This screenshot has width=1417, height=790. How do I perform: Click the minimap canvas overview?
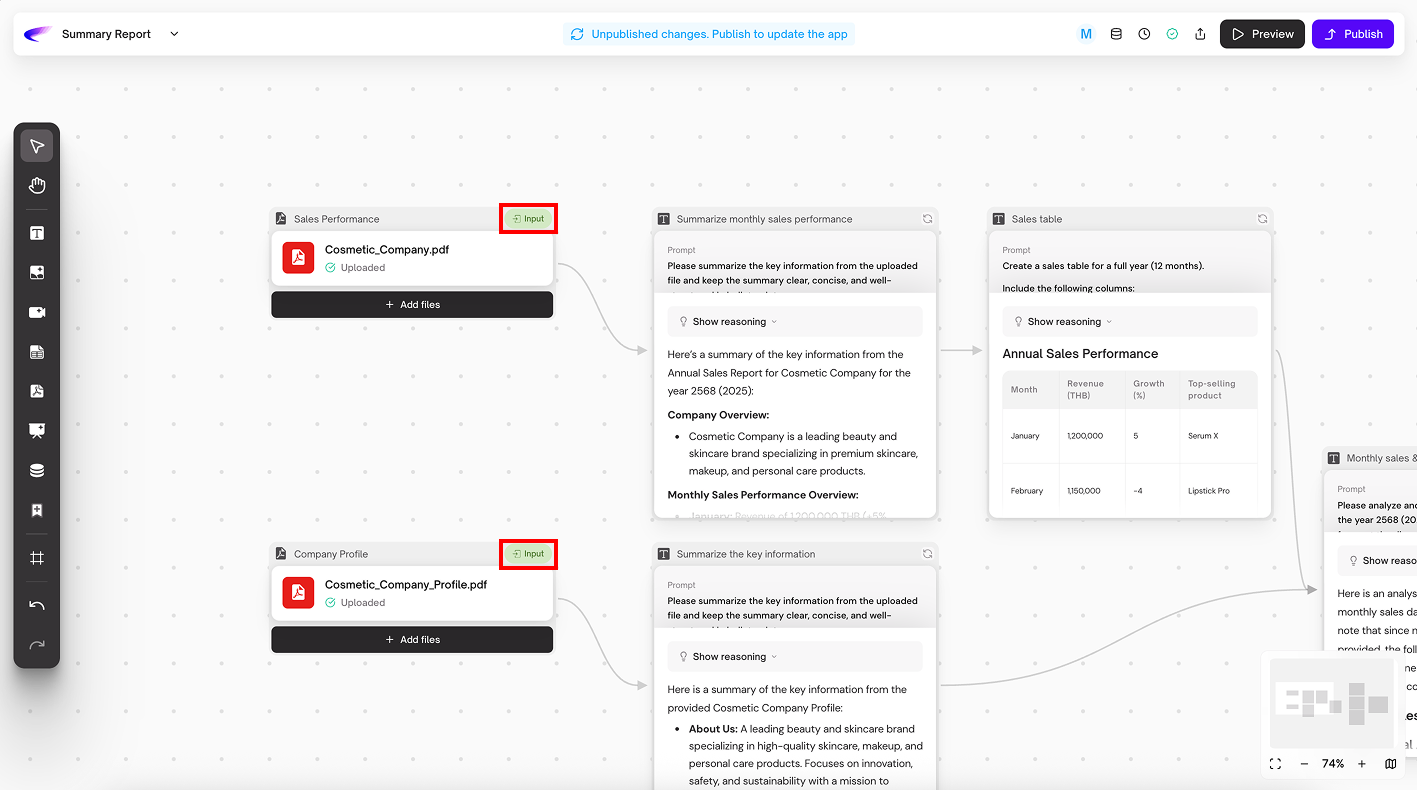(x=1331, y=703)
